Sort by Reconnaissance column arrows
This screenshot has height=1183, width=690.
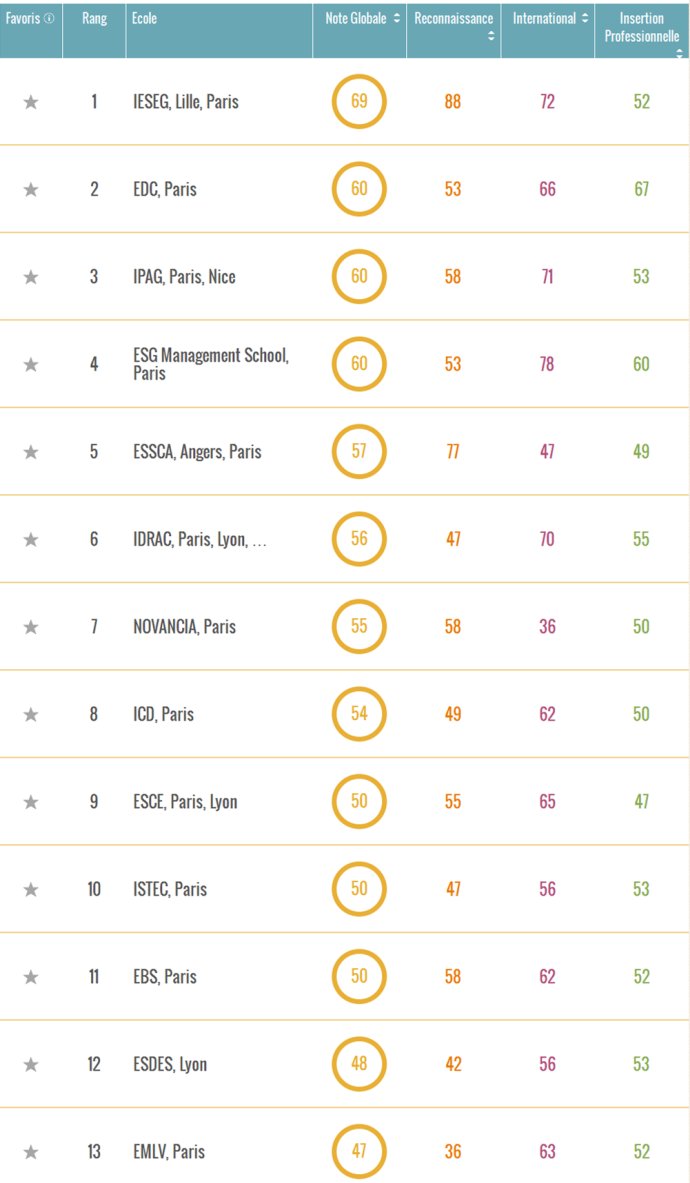tap(491, 35)
